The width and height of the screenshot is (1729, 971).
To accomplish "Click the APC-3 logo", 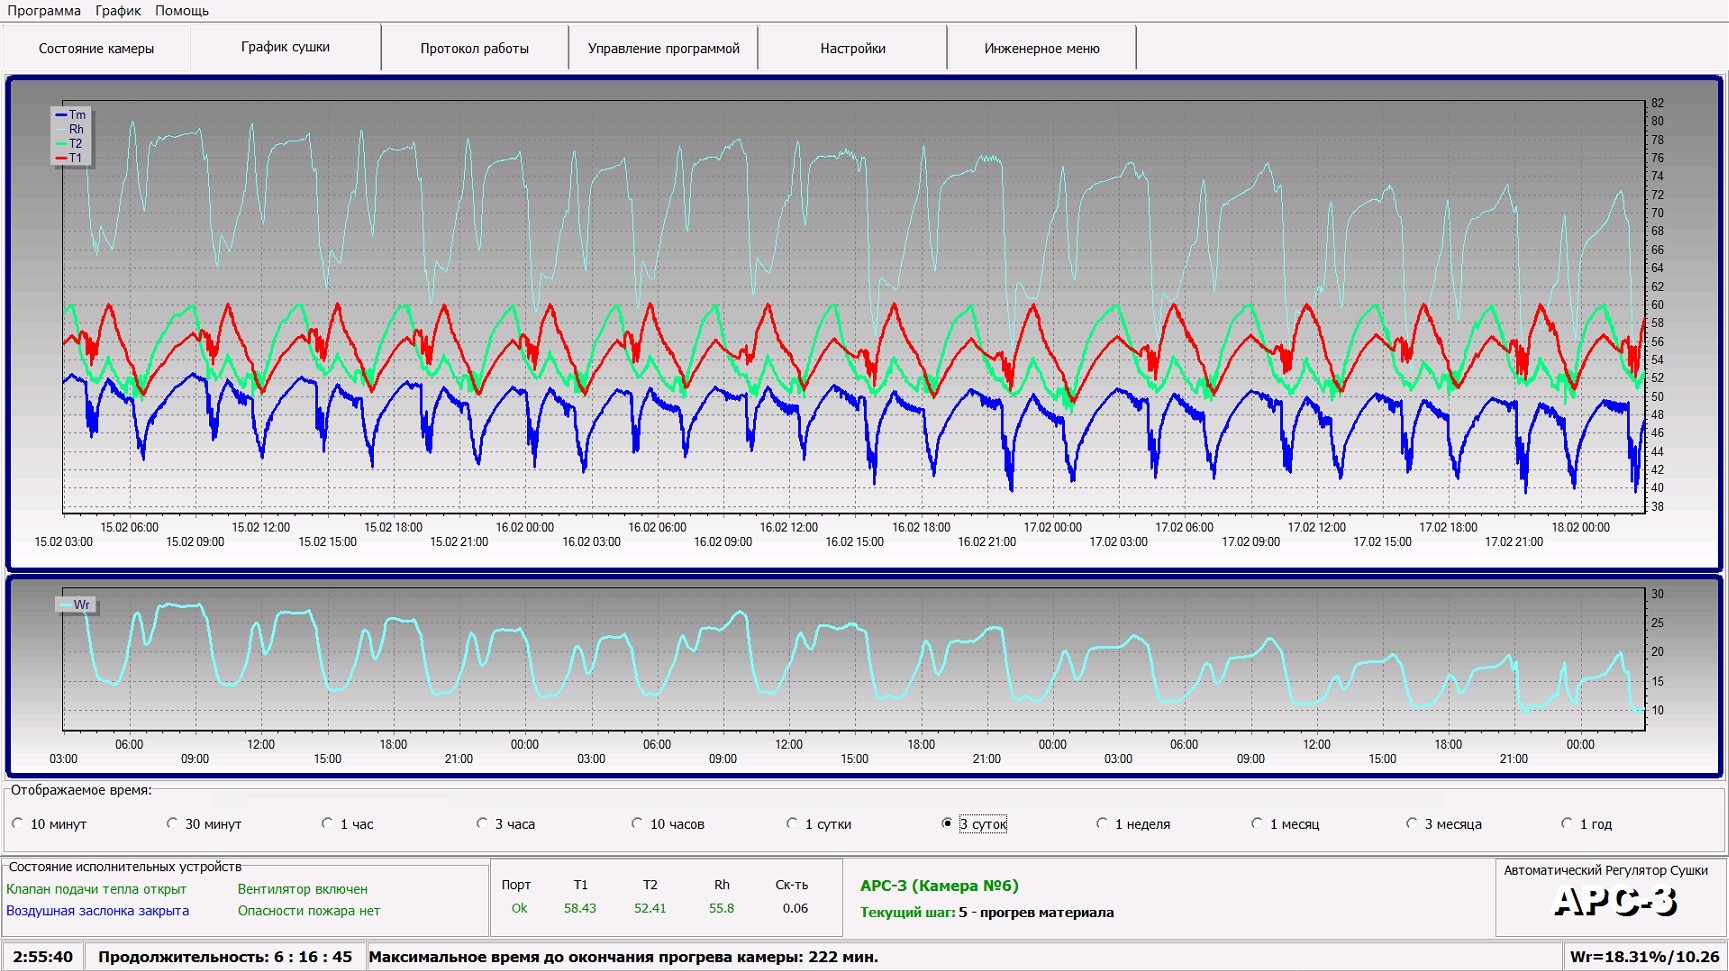I will pyautogui.click(x=1614, y=902).
